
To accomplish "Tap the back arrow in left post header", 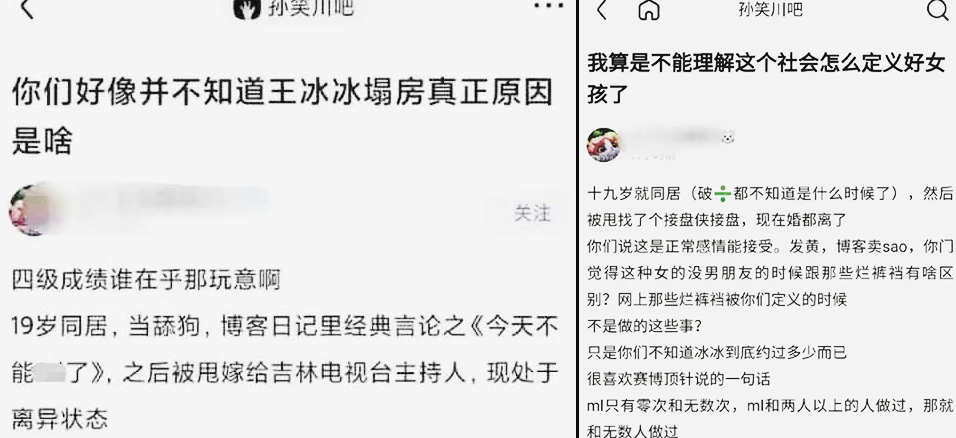I will tap(26, 9).
